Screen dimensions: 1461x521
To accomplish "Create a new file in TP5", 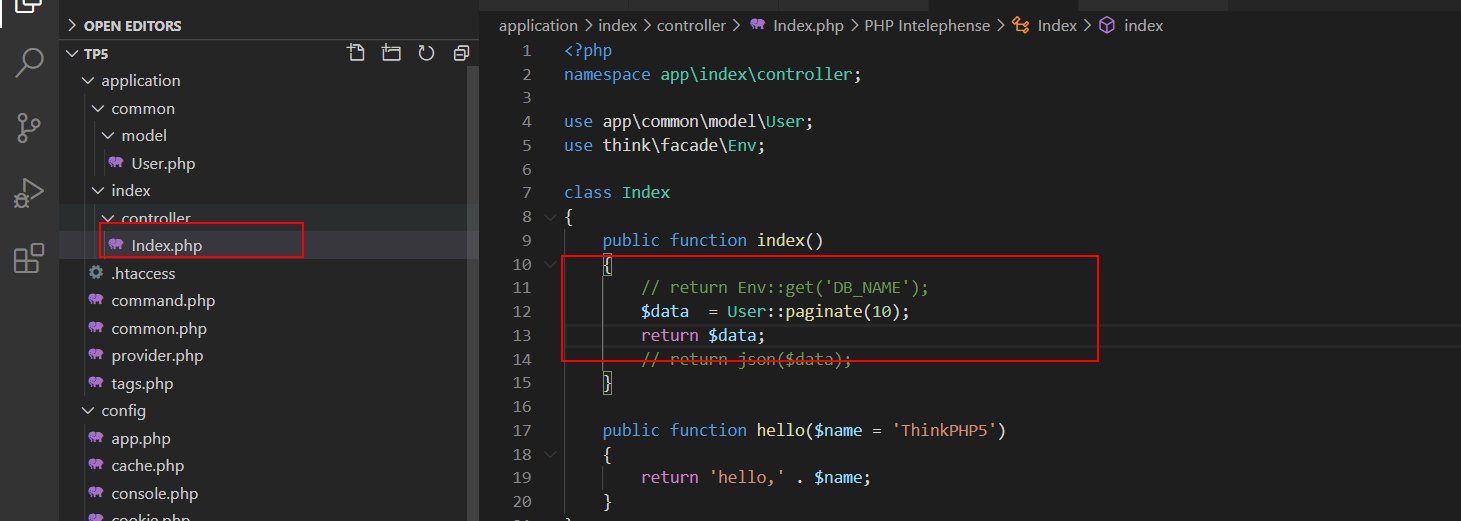I will tap(355, 53).
